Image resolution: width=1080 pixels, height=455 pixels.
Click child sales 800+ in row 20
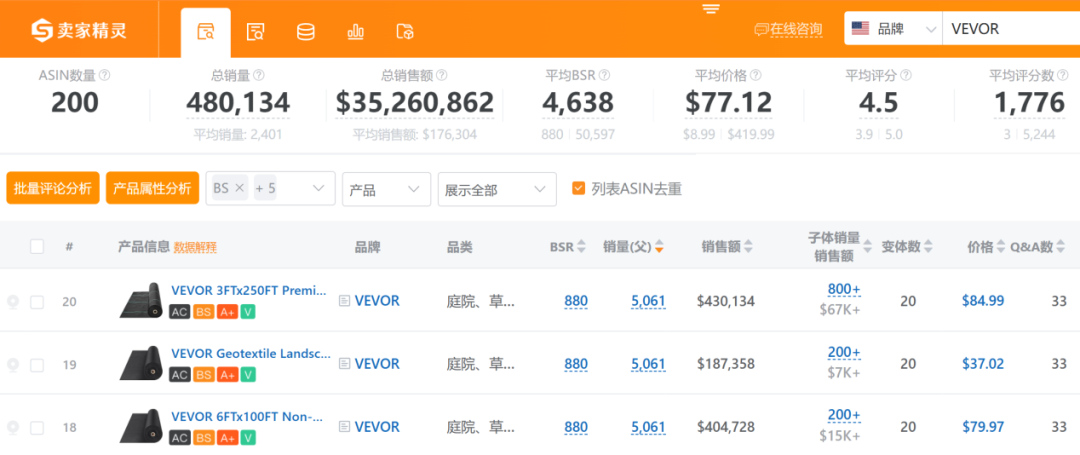pos(844,289)
